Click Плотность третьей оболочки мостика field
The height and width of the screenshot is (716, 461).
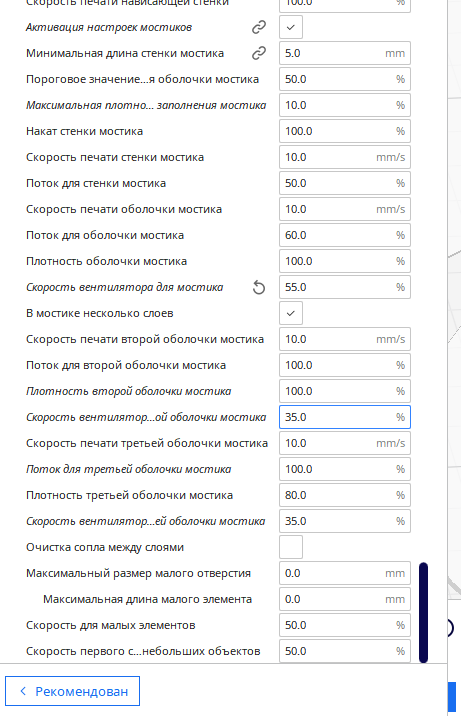pyautogui.click(x=345, y=495)
